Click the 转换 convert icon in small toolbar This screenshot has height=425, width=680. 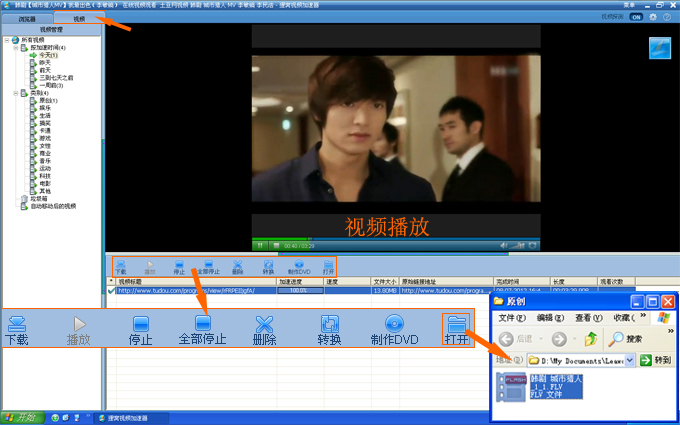268,265
